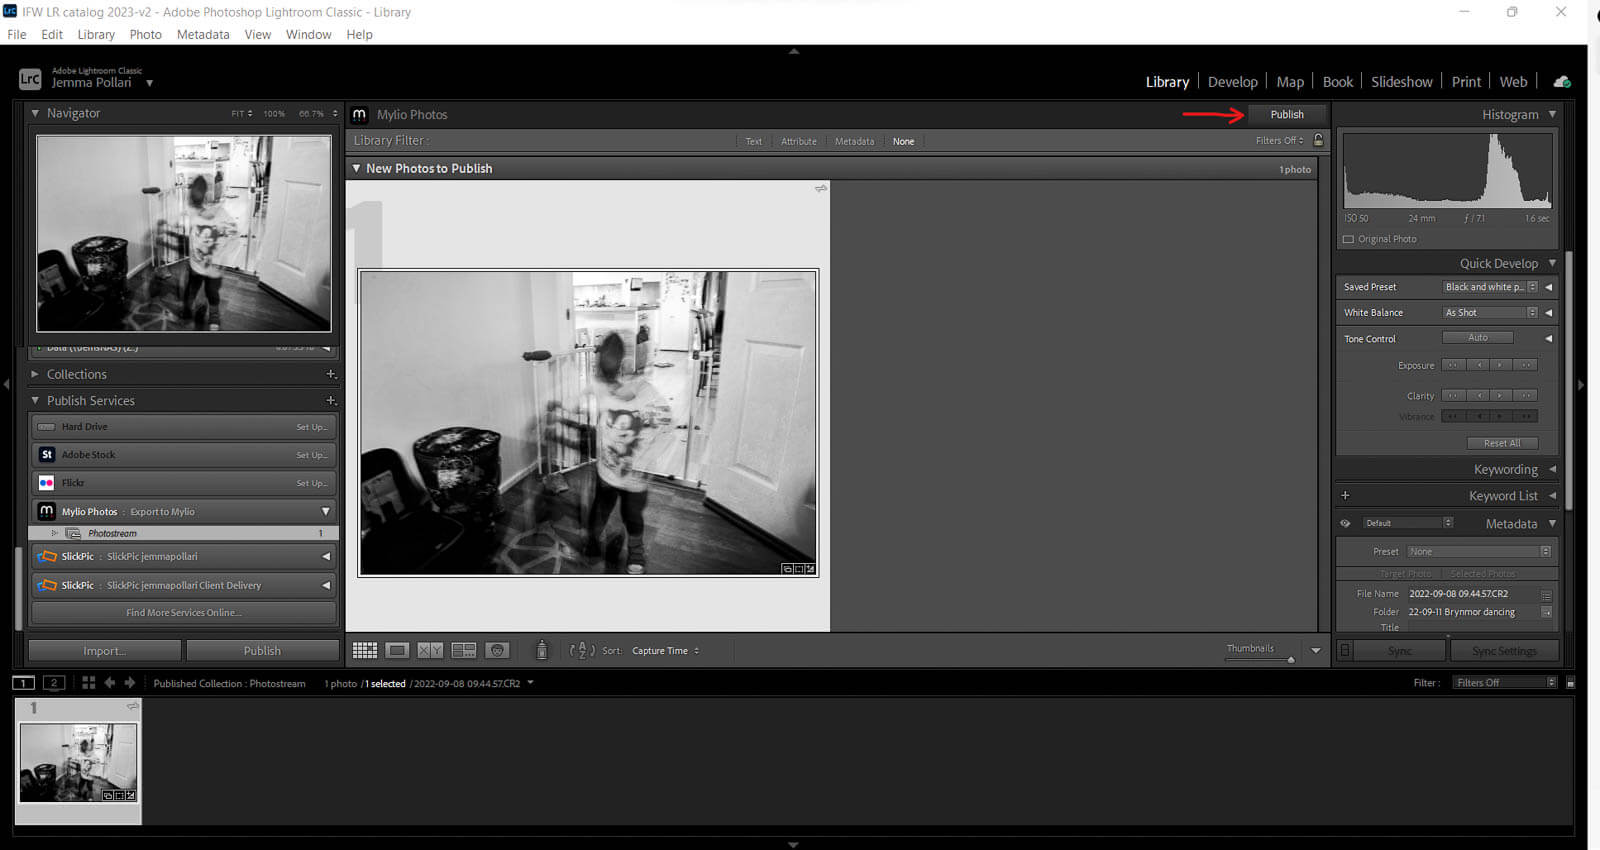Open Survey view in the toolbar
Viewport: 1600px width, 850px height.
(464, 651)
